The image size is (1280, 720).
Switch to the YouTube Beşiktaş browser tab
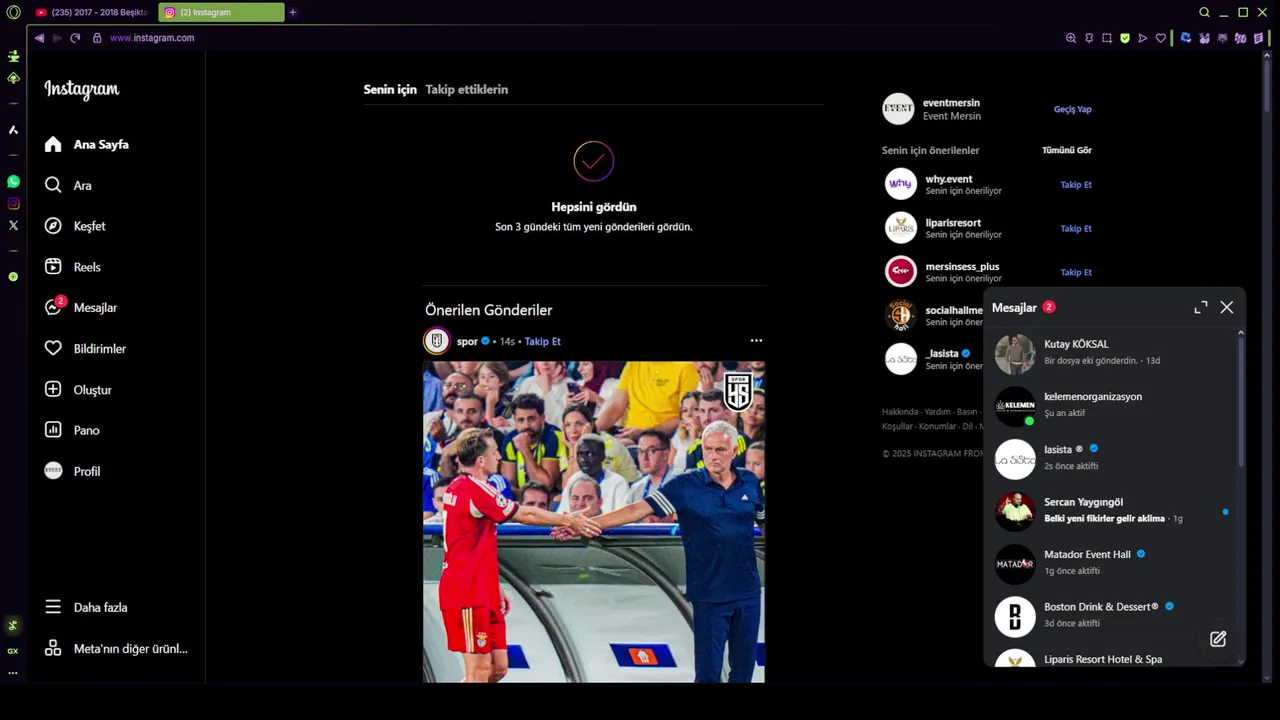(92, 12)
